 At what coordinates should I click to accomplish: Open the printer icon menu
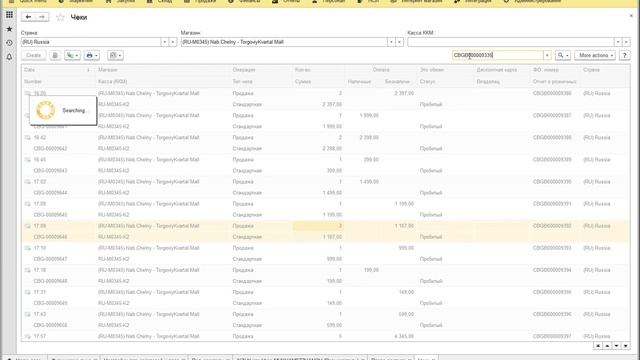91,55
